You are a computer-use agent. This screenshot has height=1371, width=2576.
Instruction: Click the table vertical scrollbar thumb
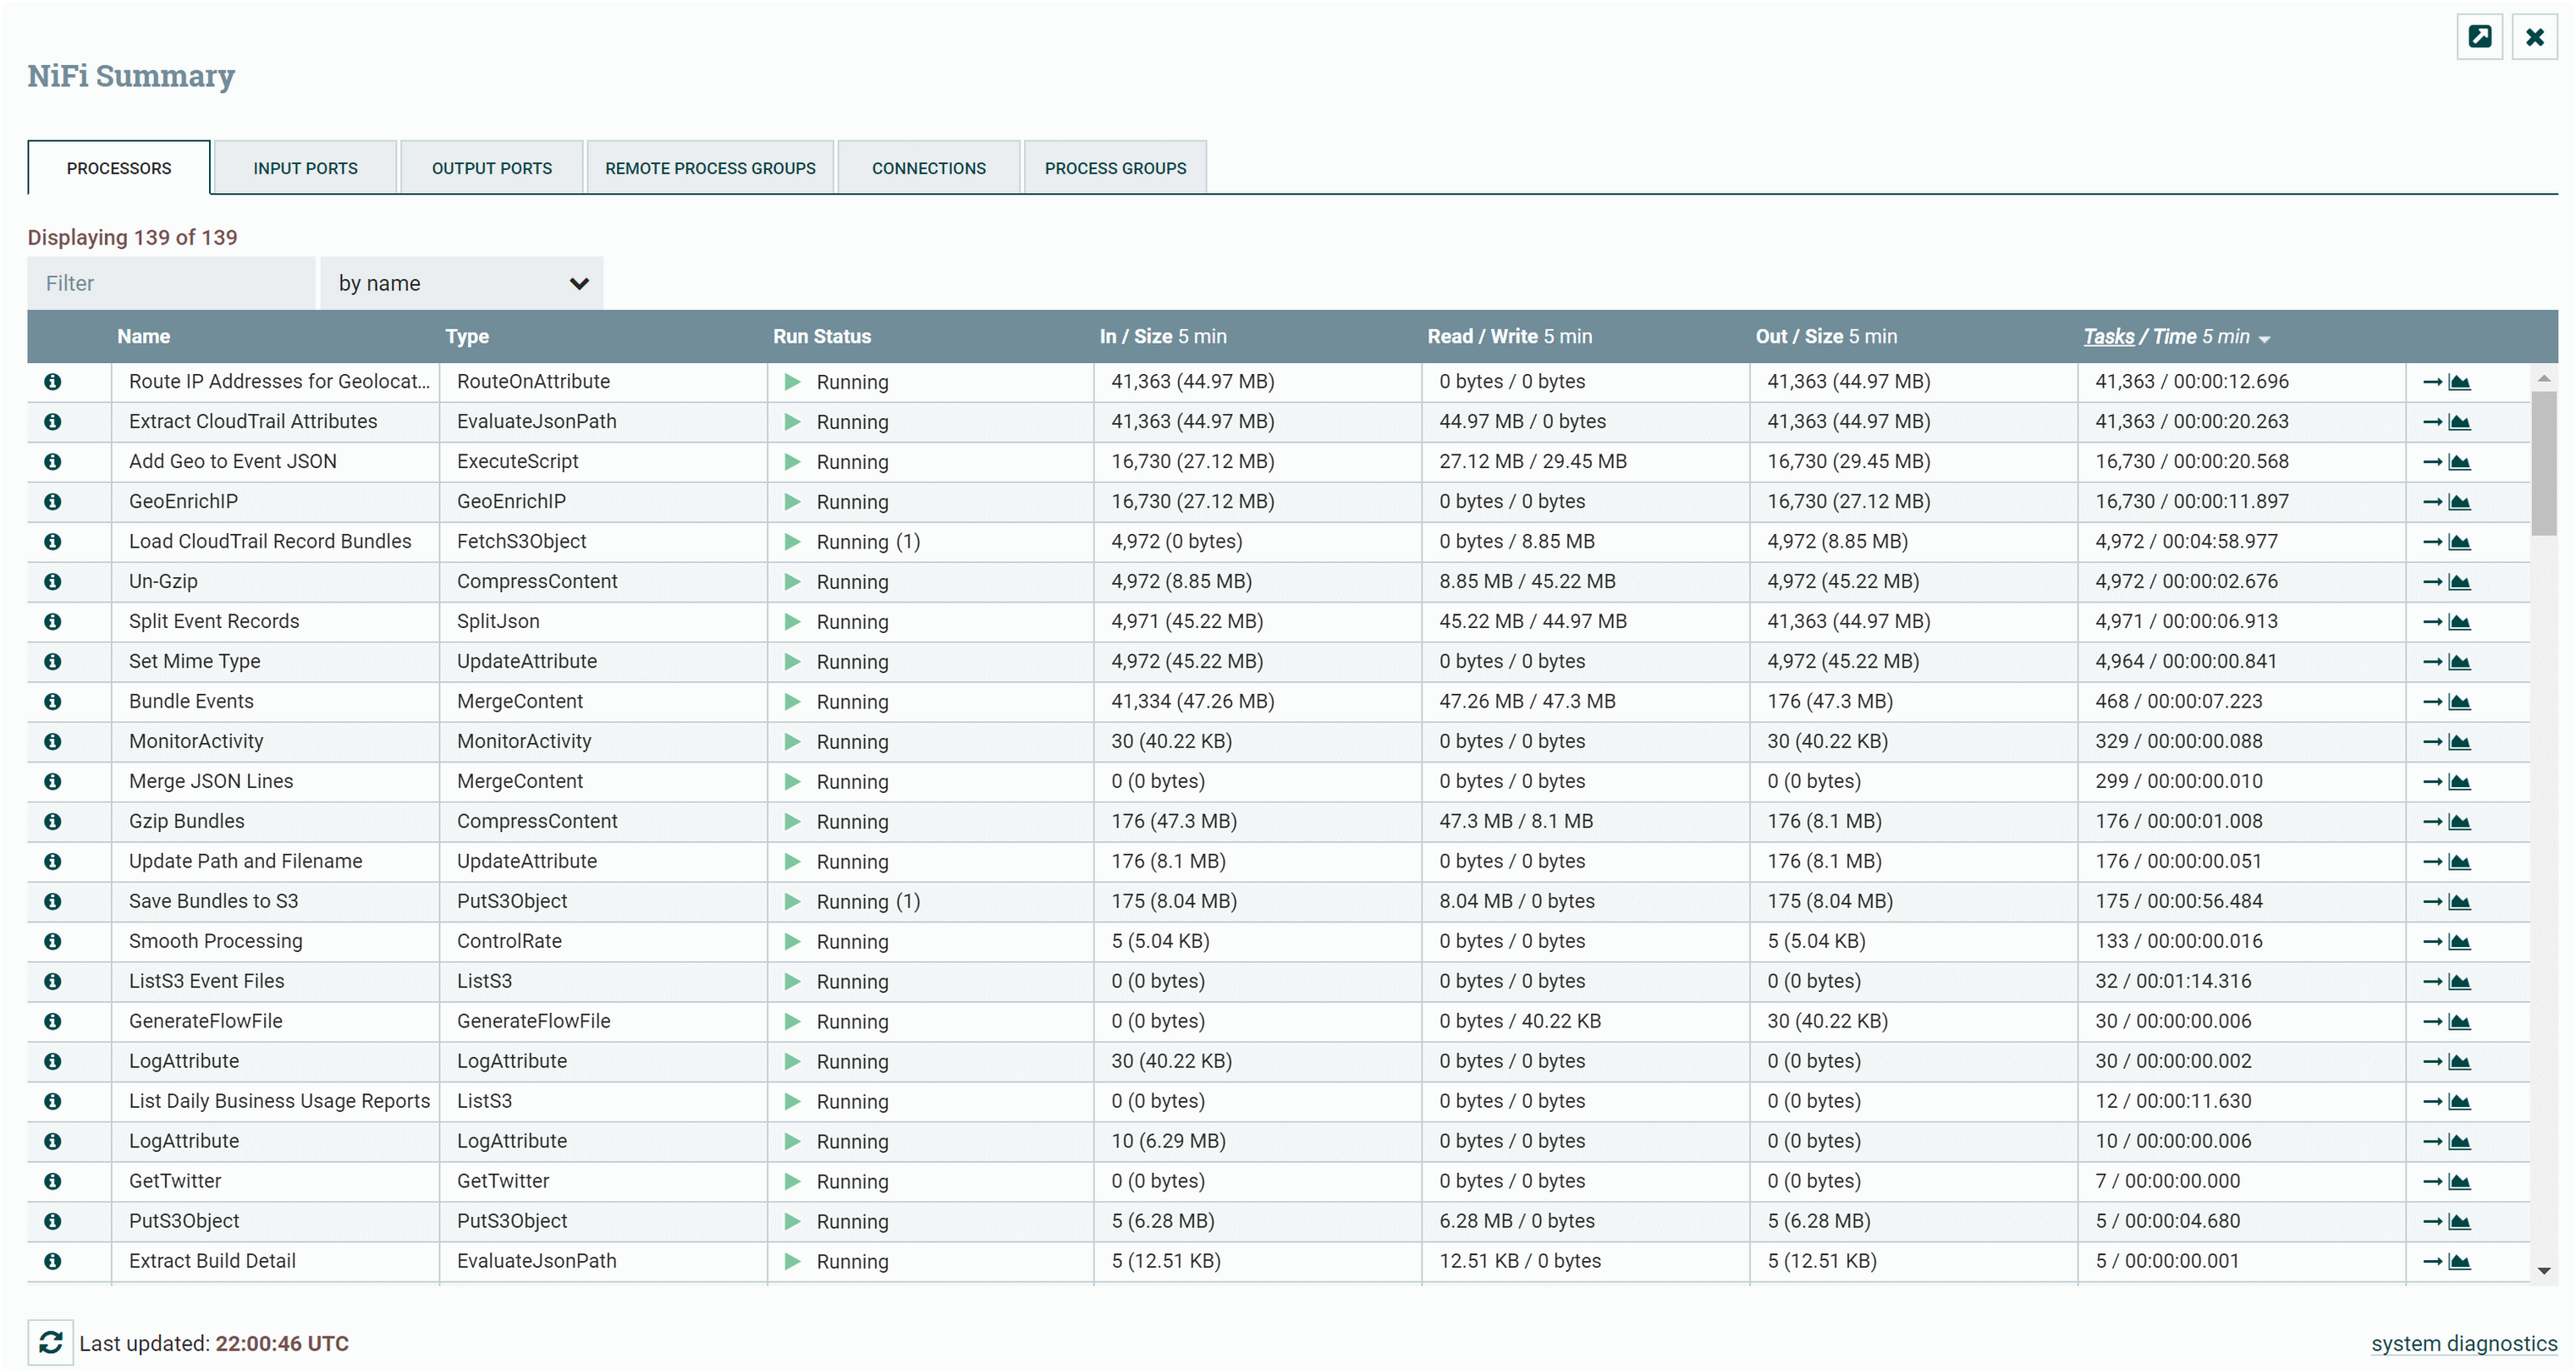2544,462
